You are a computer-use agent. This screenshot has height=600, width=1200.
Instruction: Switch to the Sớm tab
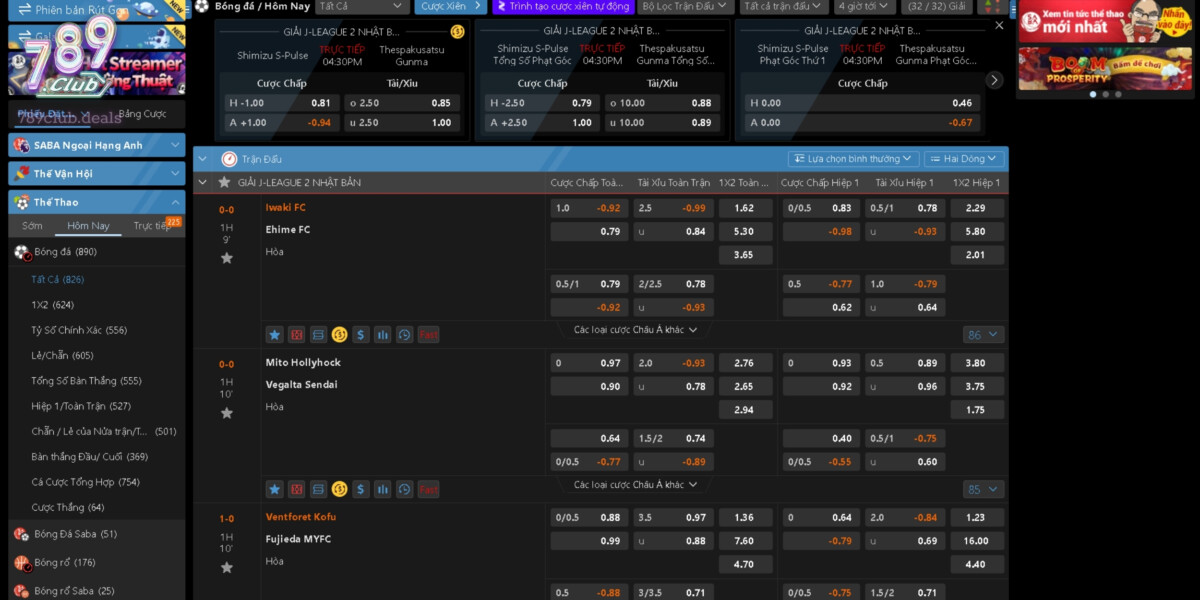[33, 226]
